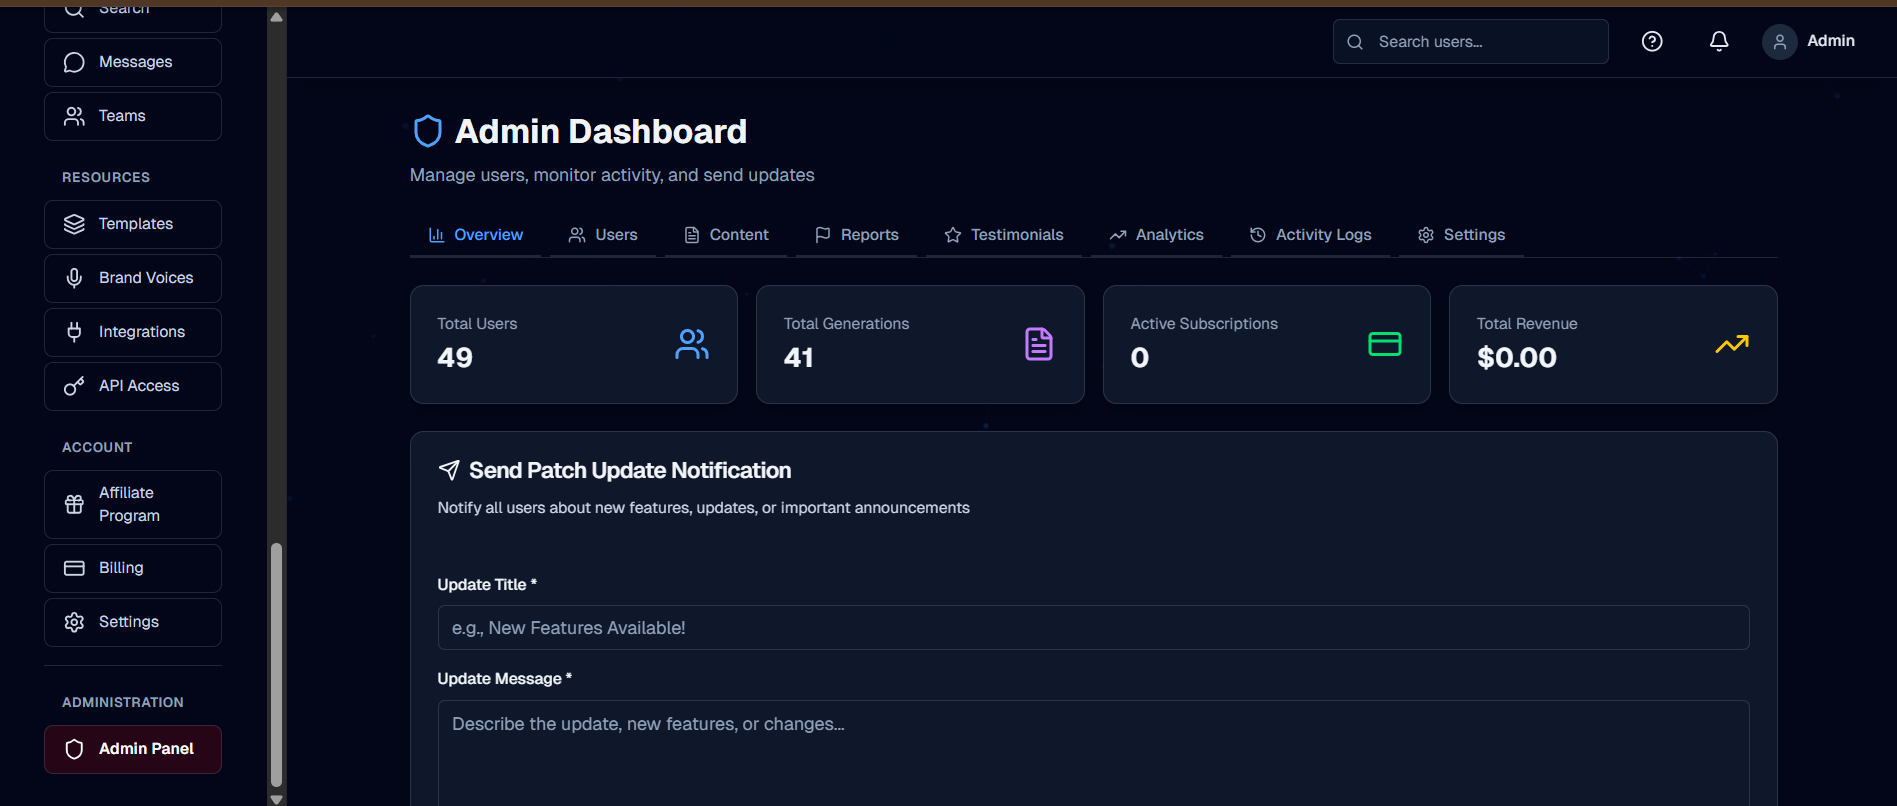Open the Affiliate Program page

[x=133, y=504]
